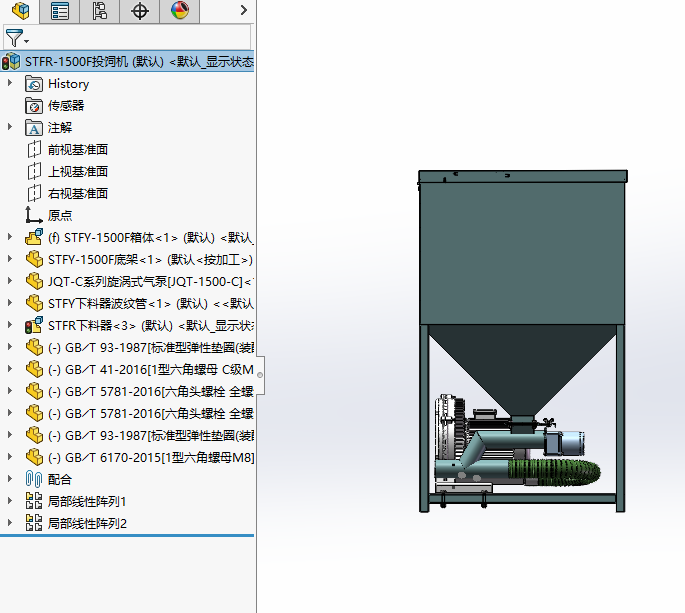The width and height of the screenshot is (685, 613).
Task: Select the 上视基准面 top plane
Action: click(x=78, y=171)
